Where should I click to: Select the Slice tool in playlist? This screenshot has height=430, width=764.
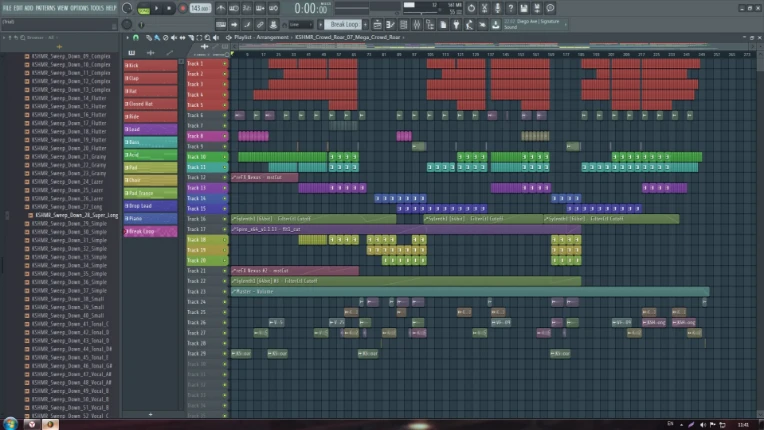point(191,37)
